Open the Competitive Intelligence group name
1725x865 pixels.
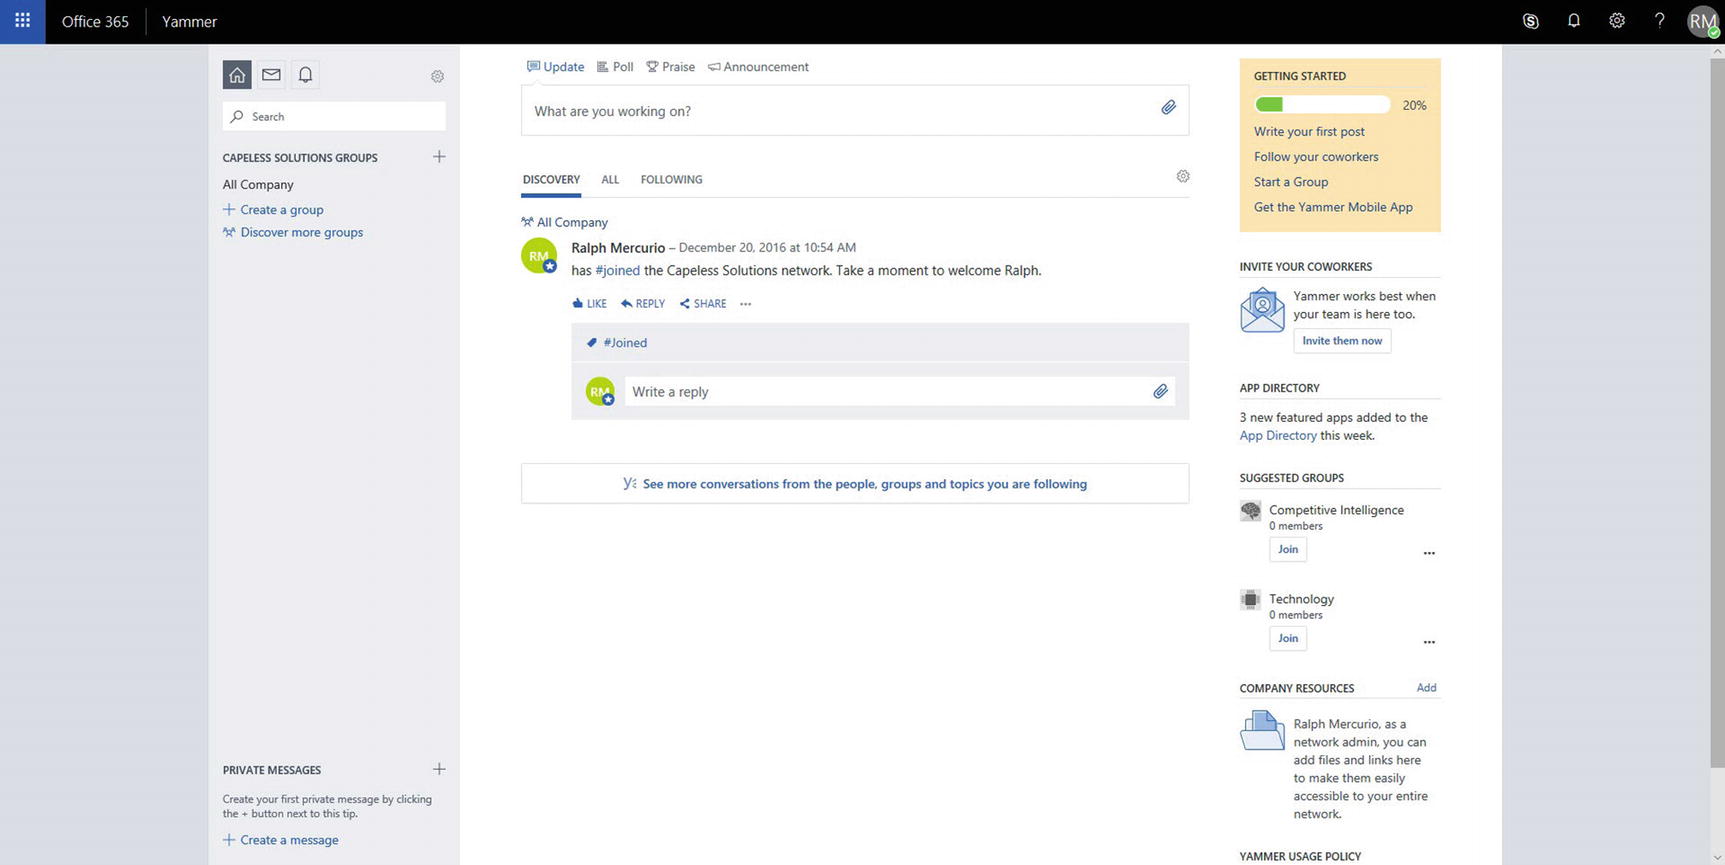tap(1336, 510)
